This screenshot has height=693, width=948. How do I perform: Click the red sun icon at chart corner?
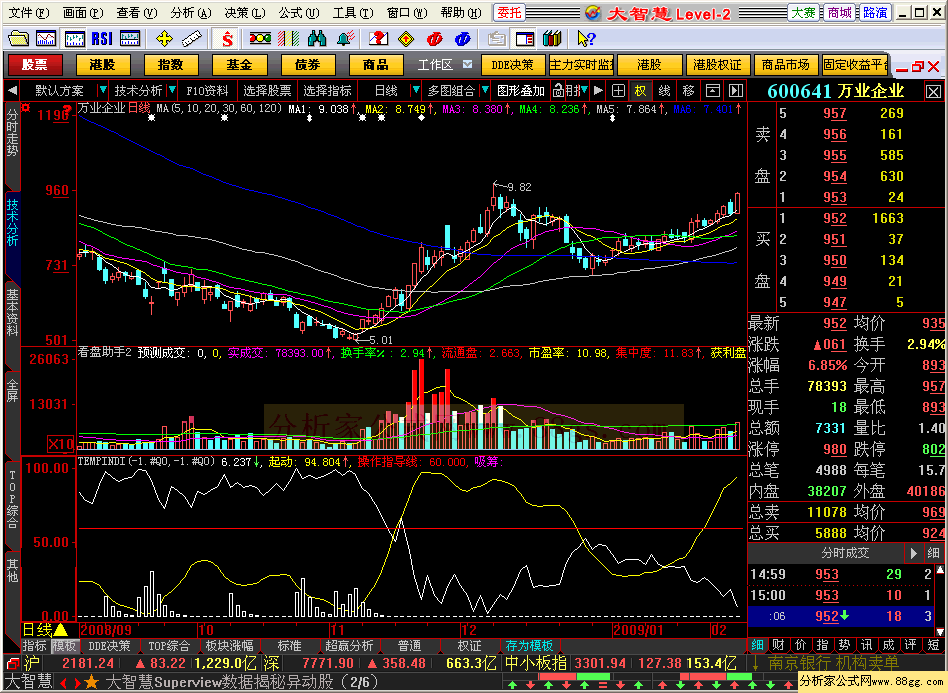[25, 108]
